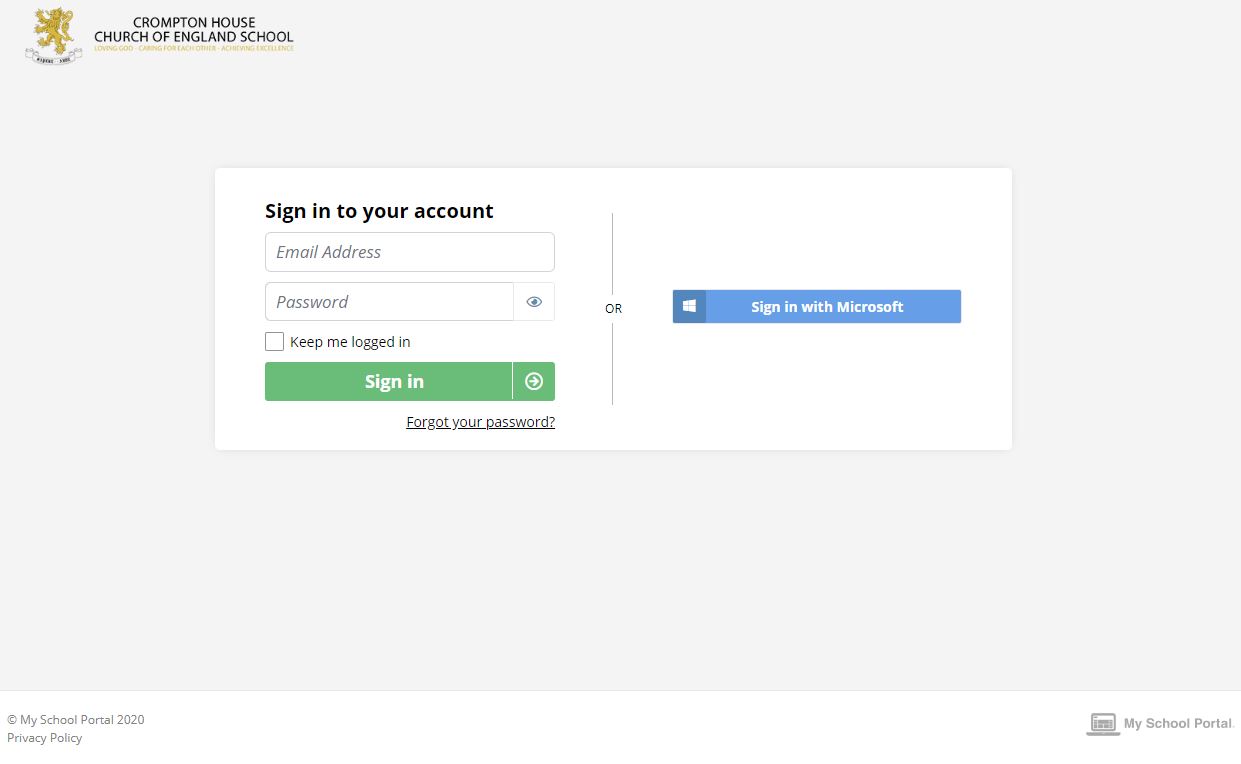1241x764 pixels.
Task: Click the Windows logo on Microsoft button
Action: [689, 307]
